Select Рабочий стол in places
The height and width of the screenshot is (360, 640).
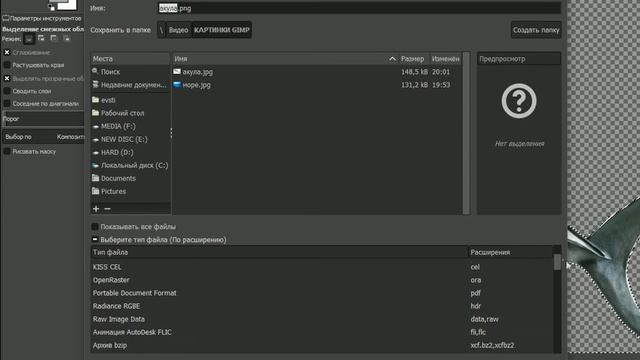point(130,113)
